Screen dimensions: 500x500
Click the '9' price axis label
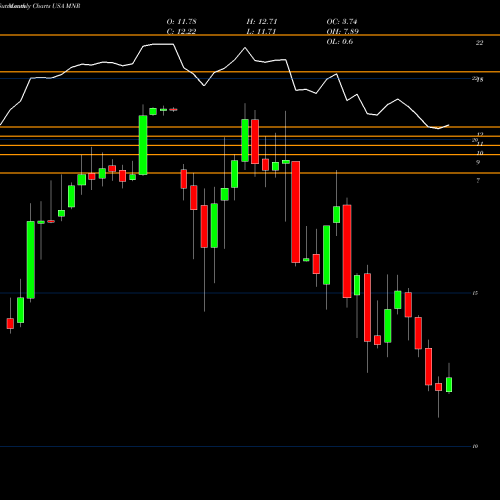coord(478,162)
